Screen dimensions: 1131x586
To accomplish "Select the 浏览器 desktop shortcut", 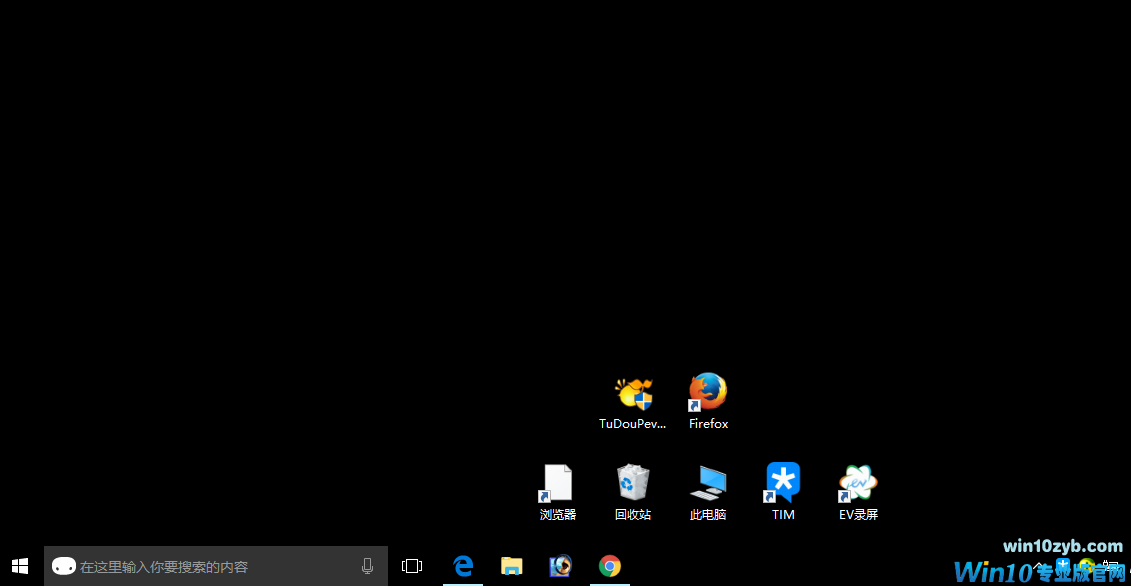I will pyautogui.click(x=557, y=483).
